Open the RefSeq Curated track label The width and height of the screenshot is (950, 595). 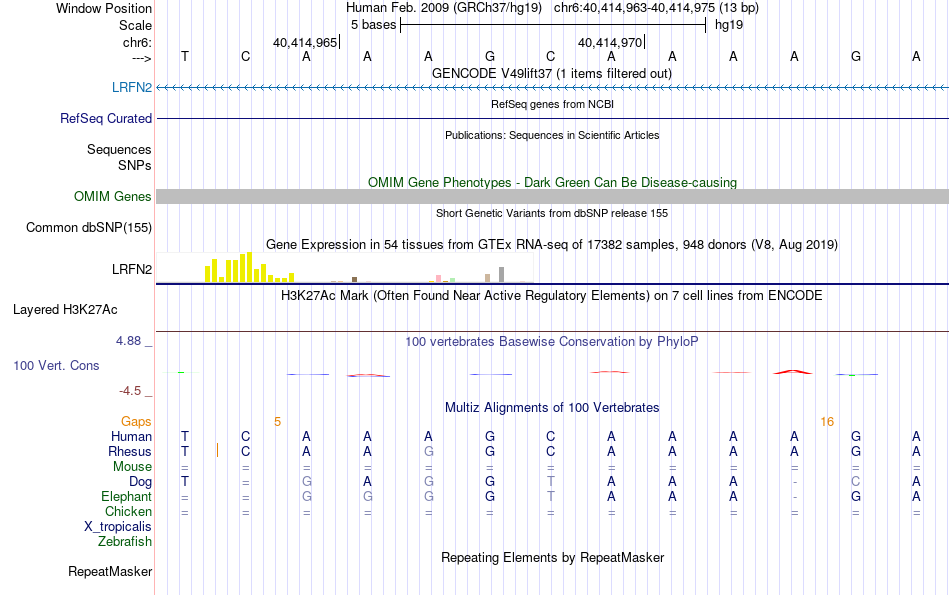[105, 118]
